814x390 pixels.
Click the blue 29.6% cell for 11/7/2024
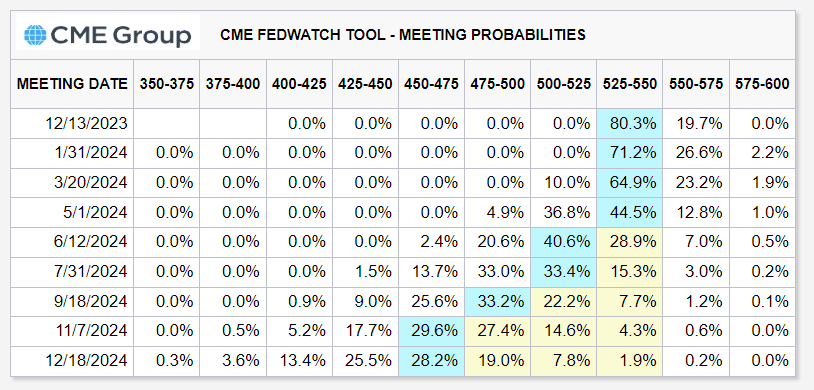(x=431, y=331)
